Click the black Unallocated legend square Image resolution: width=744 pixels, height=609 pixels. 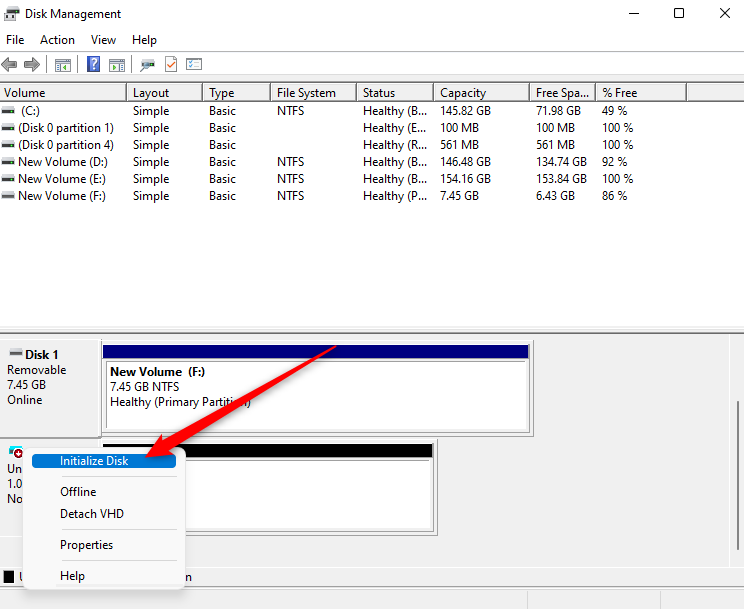click(x=9, y=577)
